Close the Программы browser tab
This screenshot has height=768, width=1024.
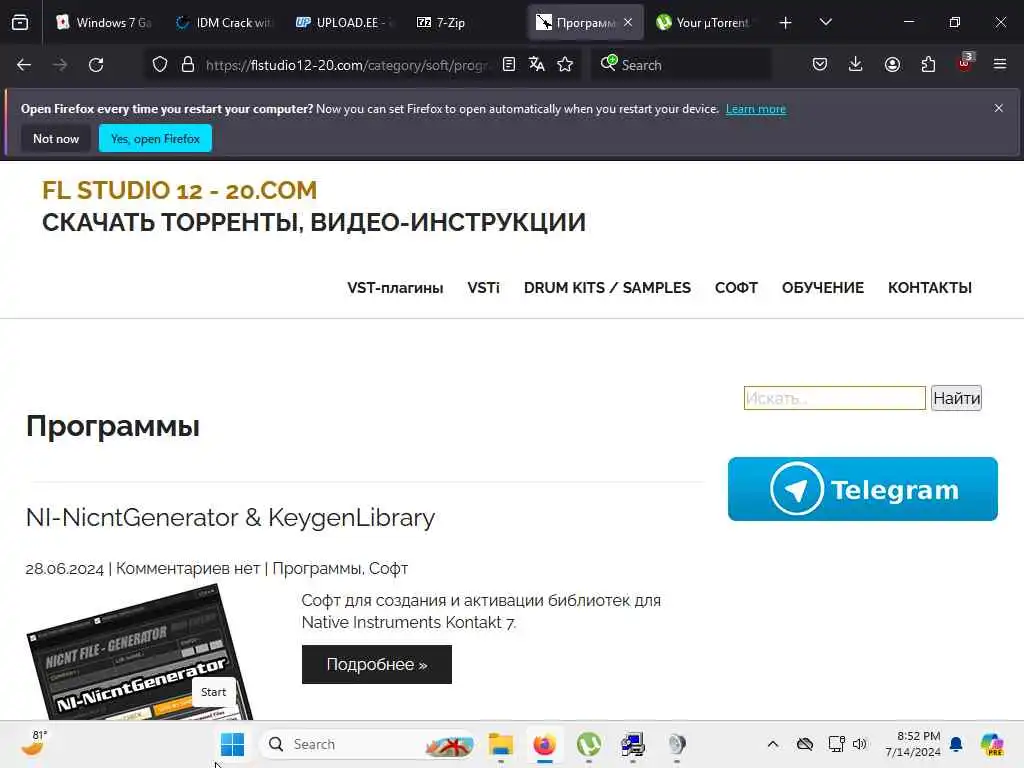point(628,23)
